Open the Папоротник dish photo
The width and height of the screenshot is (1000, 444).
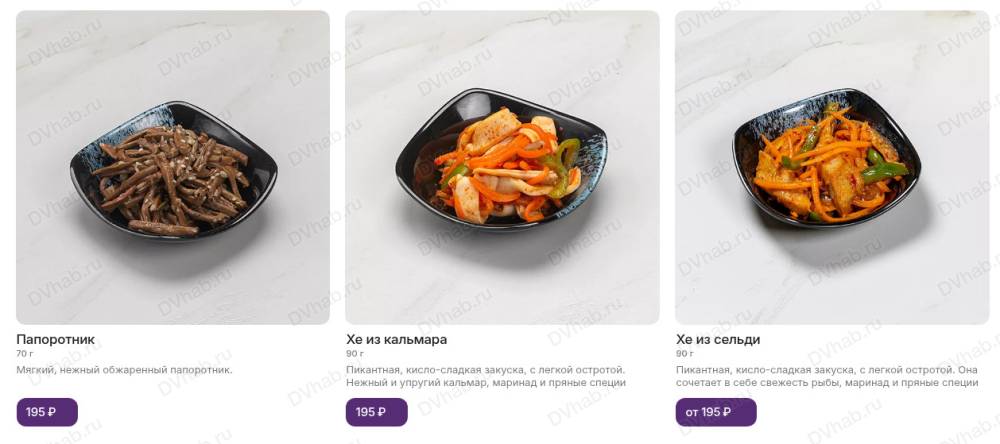[x=173, y=167]
